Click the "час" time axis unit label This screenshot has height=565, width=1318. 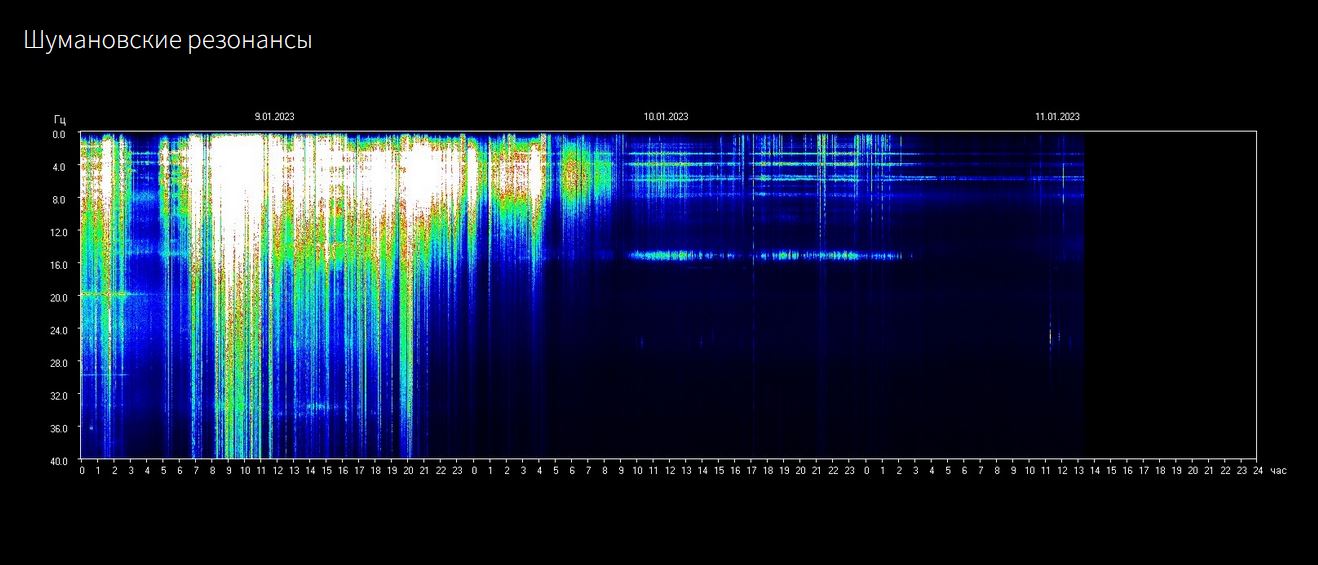coord(1278,470)
